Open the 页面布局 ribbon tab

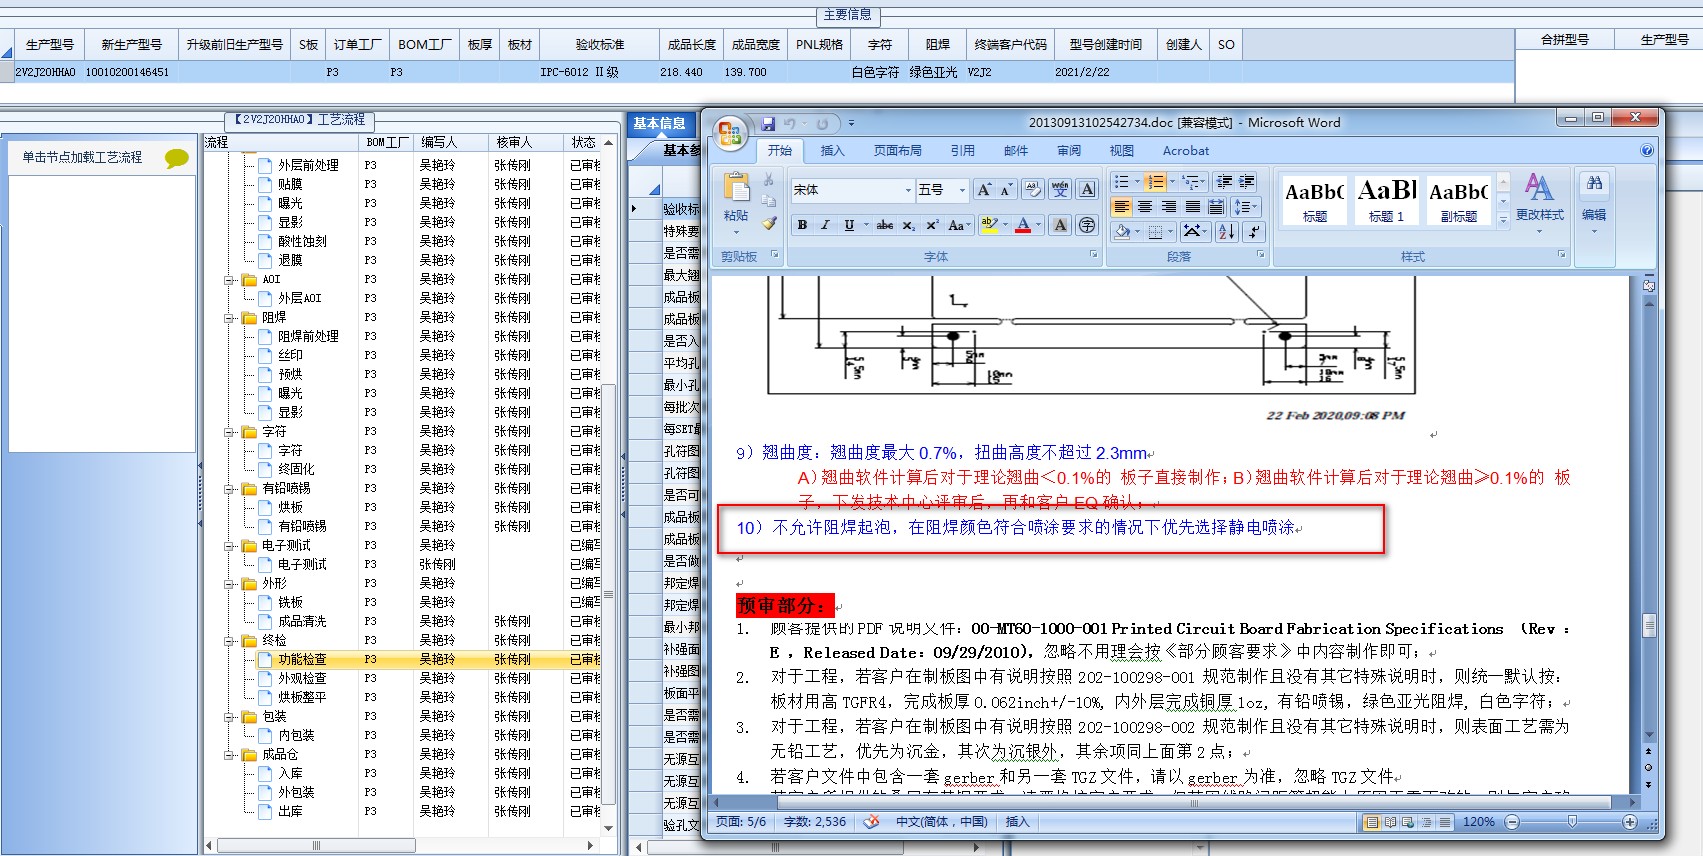[x=897, y=151]
